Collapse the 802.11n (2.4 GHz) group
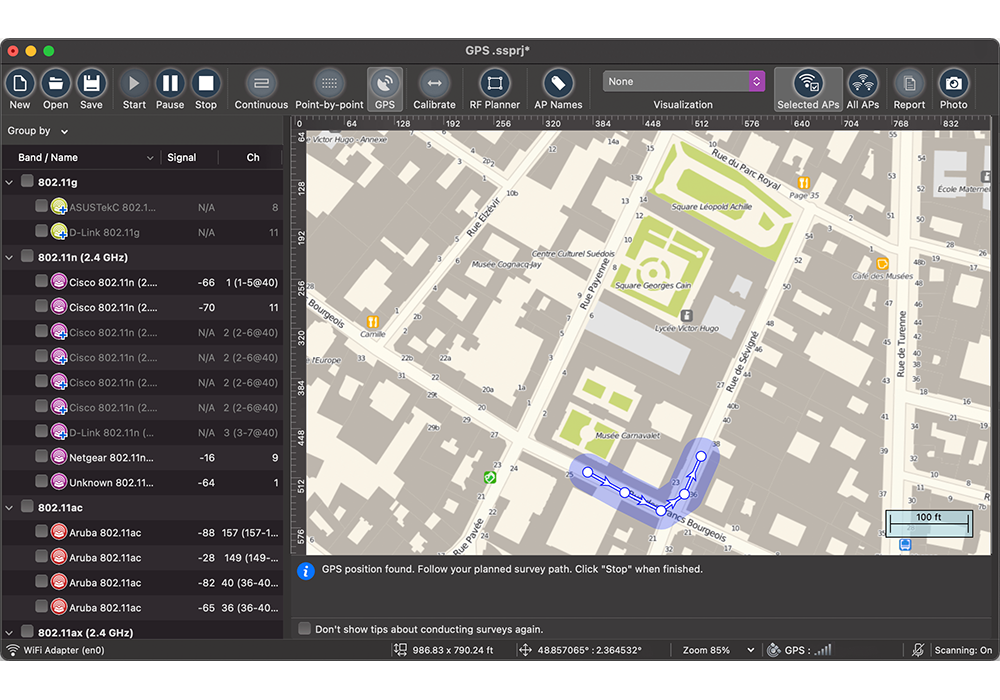Screen dimensions: 1000x700 pos(10,258)
